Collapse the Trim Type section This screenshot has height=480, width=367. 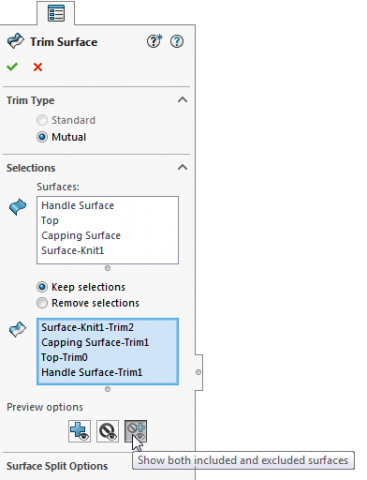182,100
